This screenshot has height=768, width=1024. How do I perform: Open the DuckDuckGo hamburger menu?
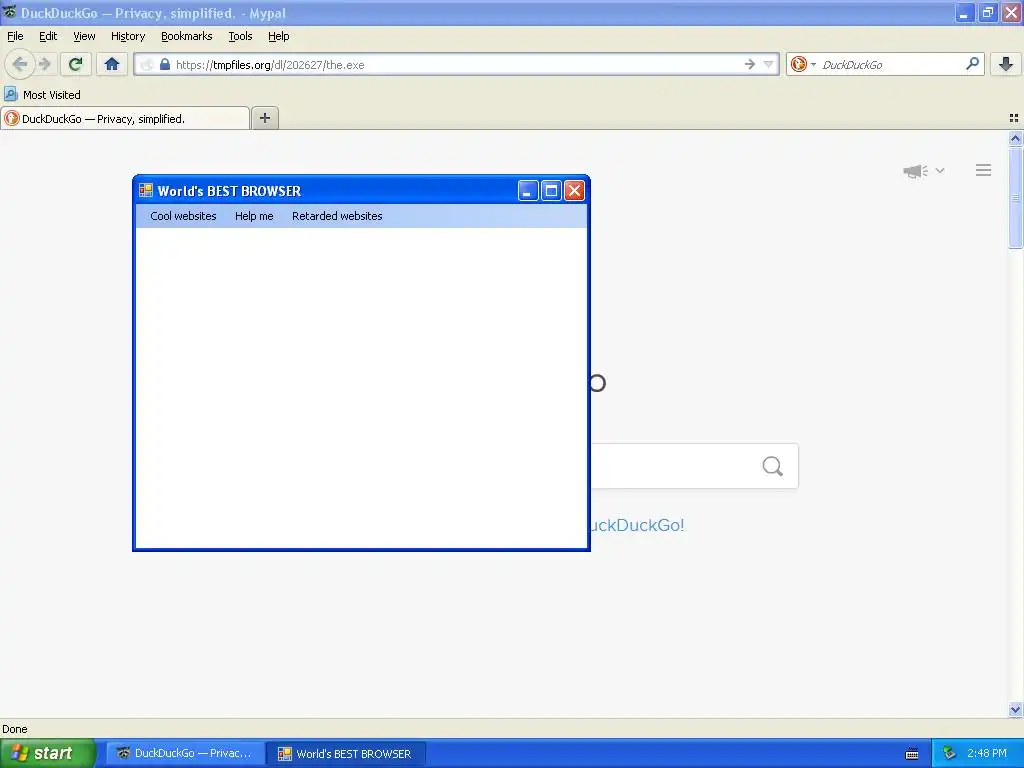[984, 170]
